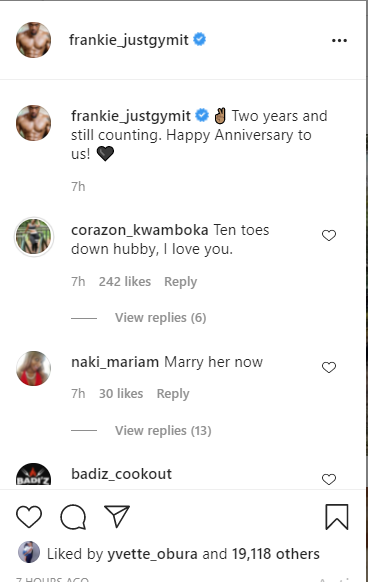Like corazon_kwamboka's comment heart
368x582 pixels.
pos(329,235)
